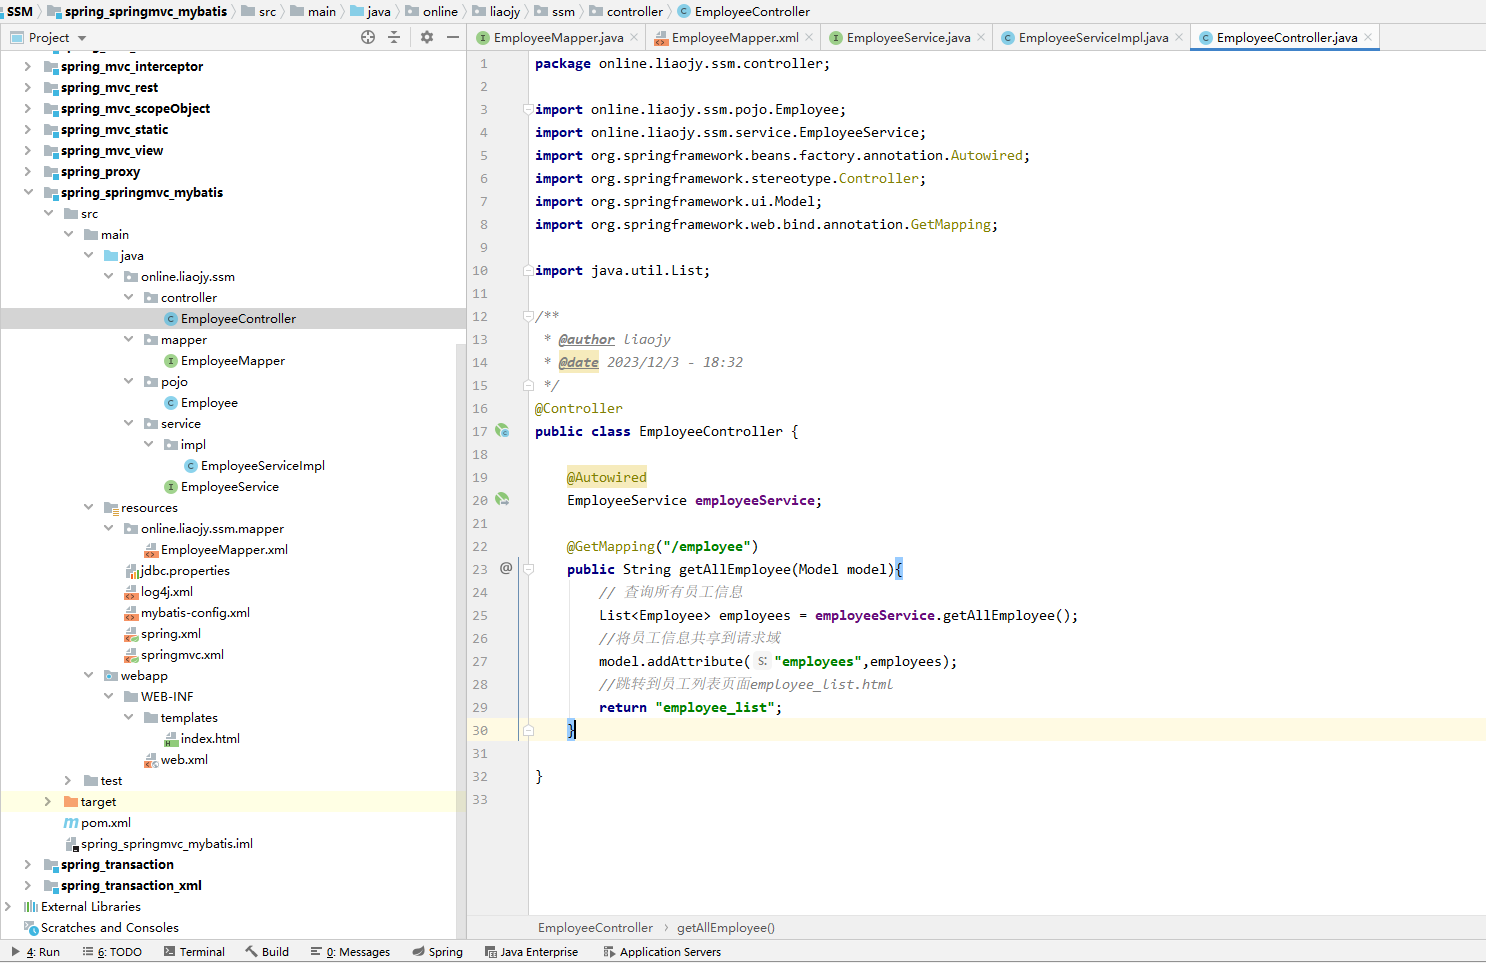Click the autowired gutter icon on line 20
The image size is (1486, 963).
point(503,499)
